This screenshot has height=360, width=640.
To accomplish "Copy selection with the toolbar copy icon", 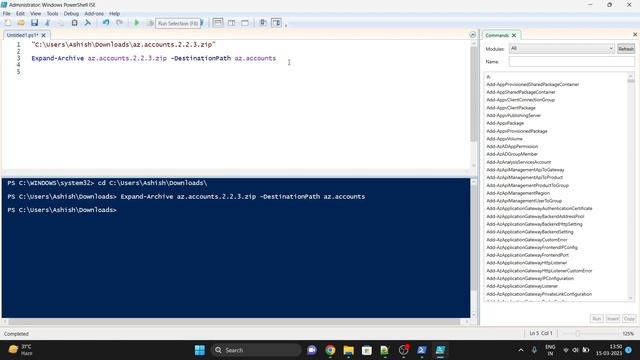I will [x=61, y=23].
